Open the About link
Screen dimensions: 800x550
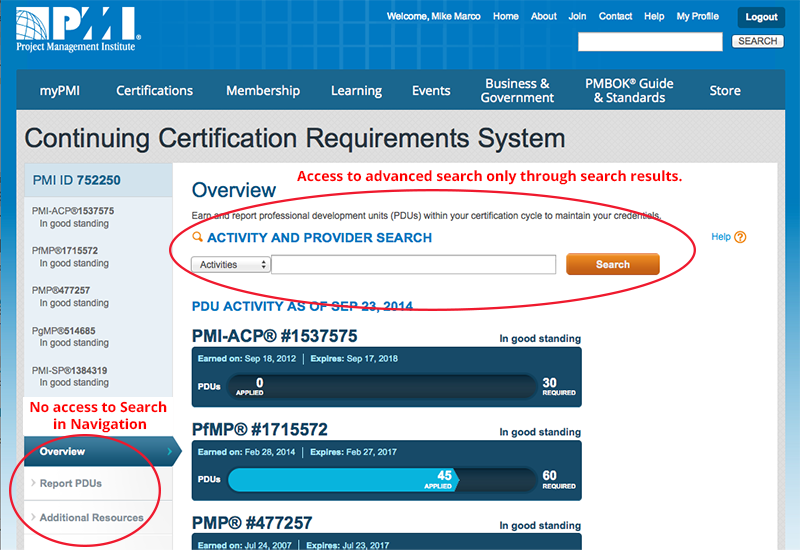point(543,16)
